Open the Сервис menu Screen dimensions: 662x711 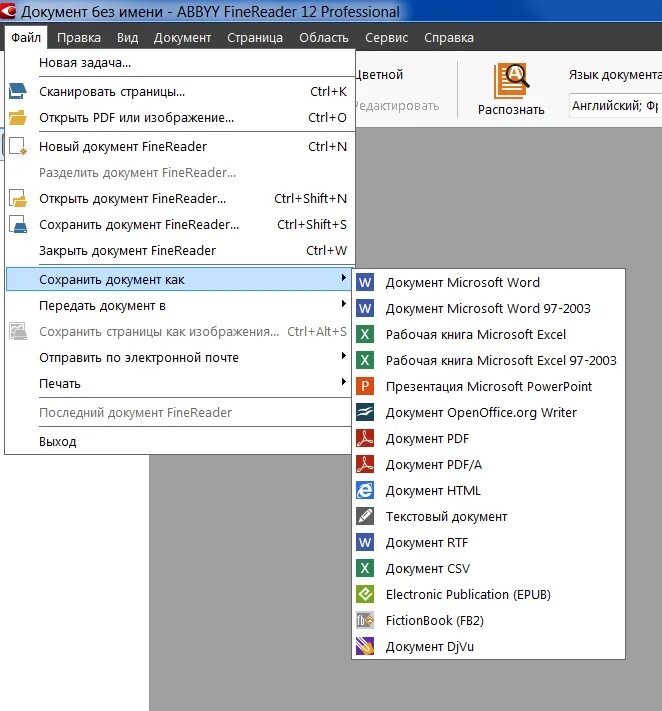(386, 37)
